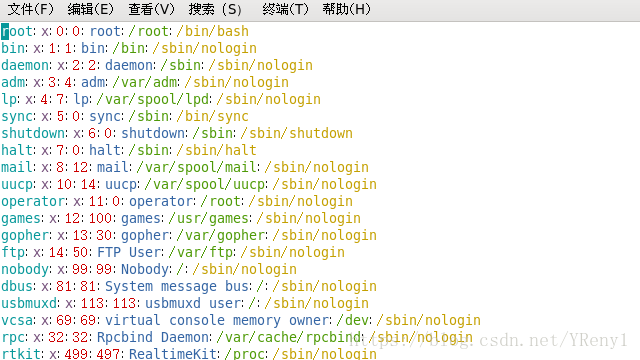The image size is (640, 360).
Task: Click the path /var/ftp
Action: tap(201, 252)
